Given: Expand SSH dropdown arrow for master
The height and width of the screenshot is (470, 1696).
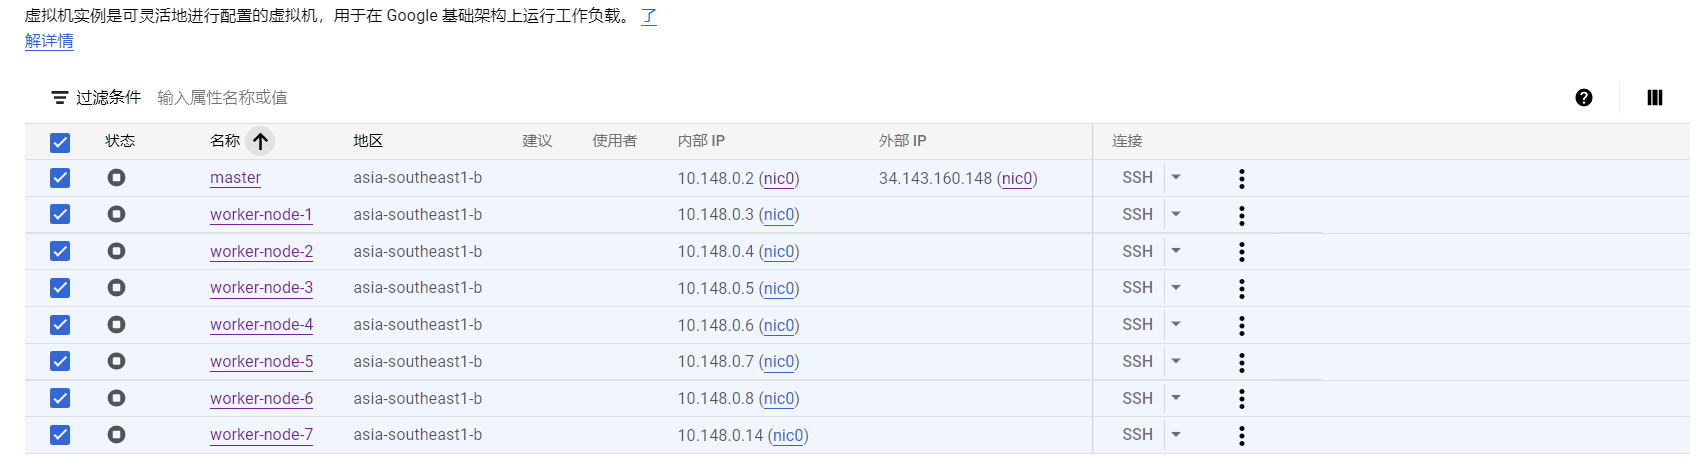Looking at the screenshot, I should click(1176, 178).
